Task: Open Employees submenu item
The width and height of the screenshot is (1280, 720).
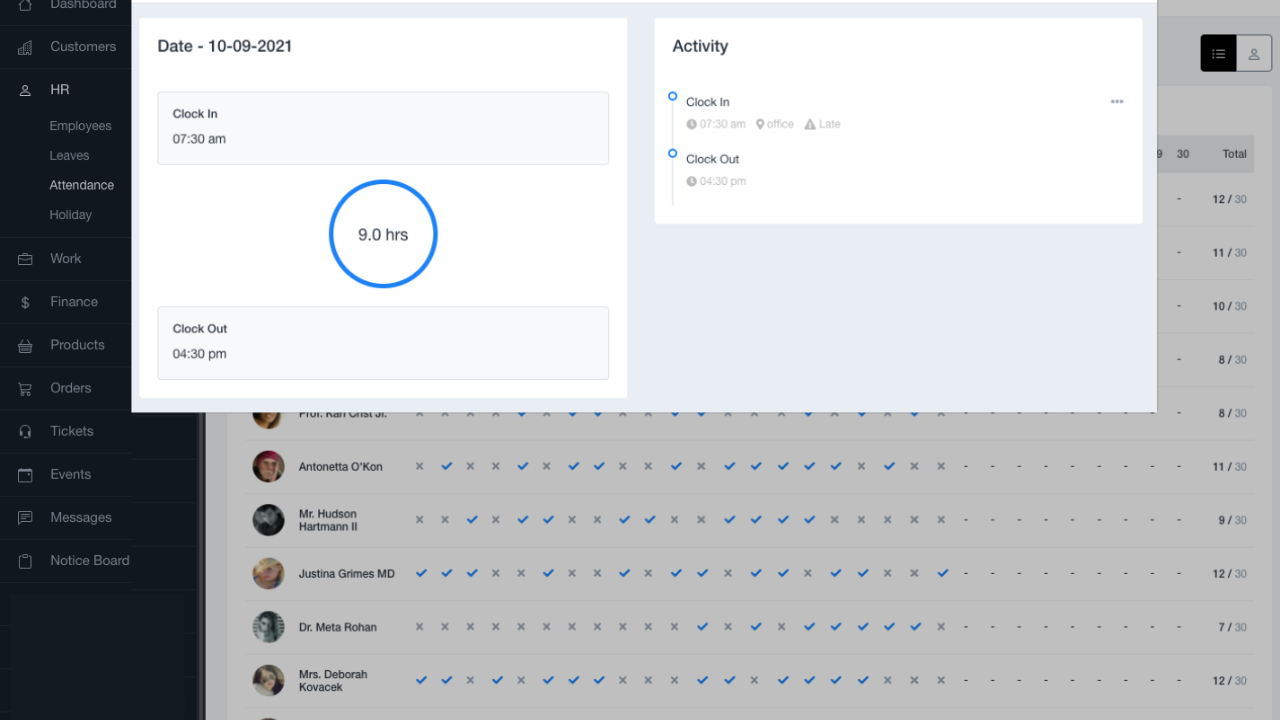Action: coord(81,126)
